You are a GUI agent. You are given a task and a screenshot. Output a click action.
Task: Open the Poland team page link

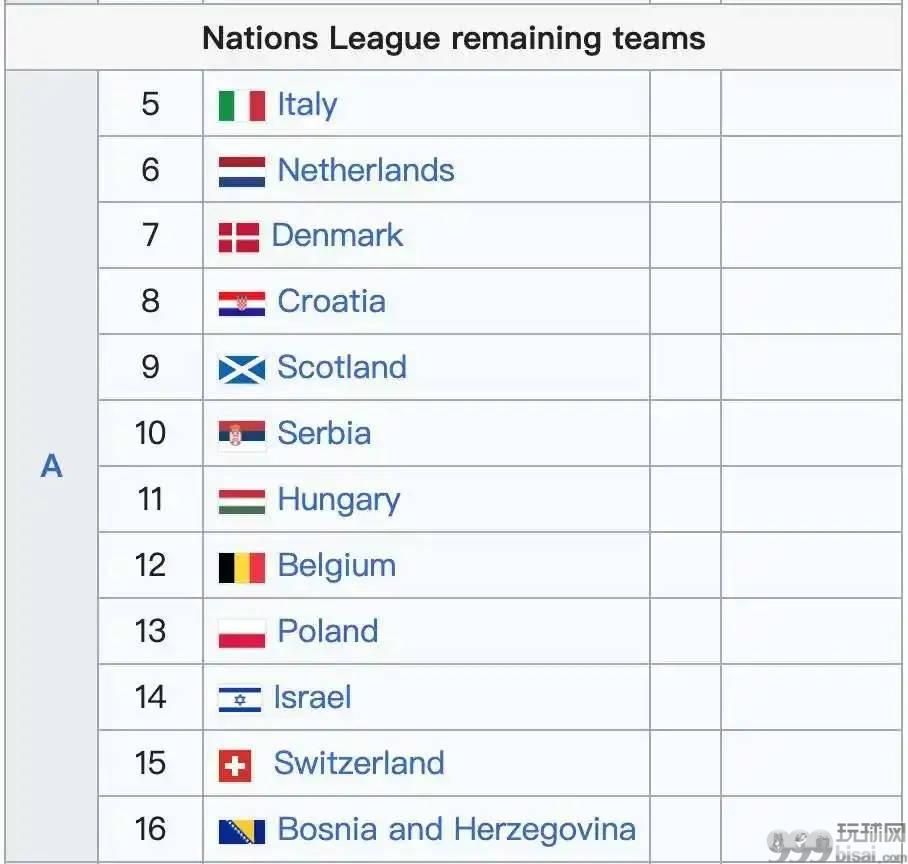[x=327, y=631]
